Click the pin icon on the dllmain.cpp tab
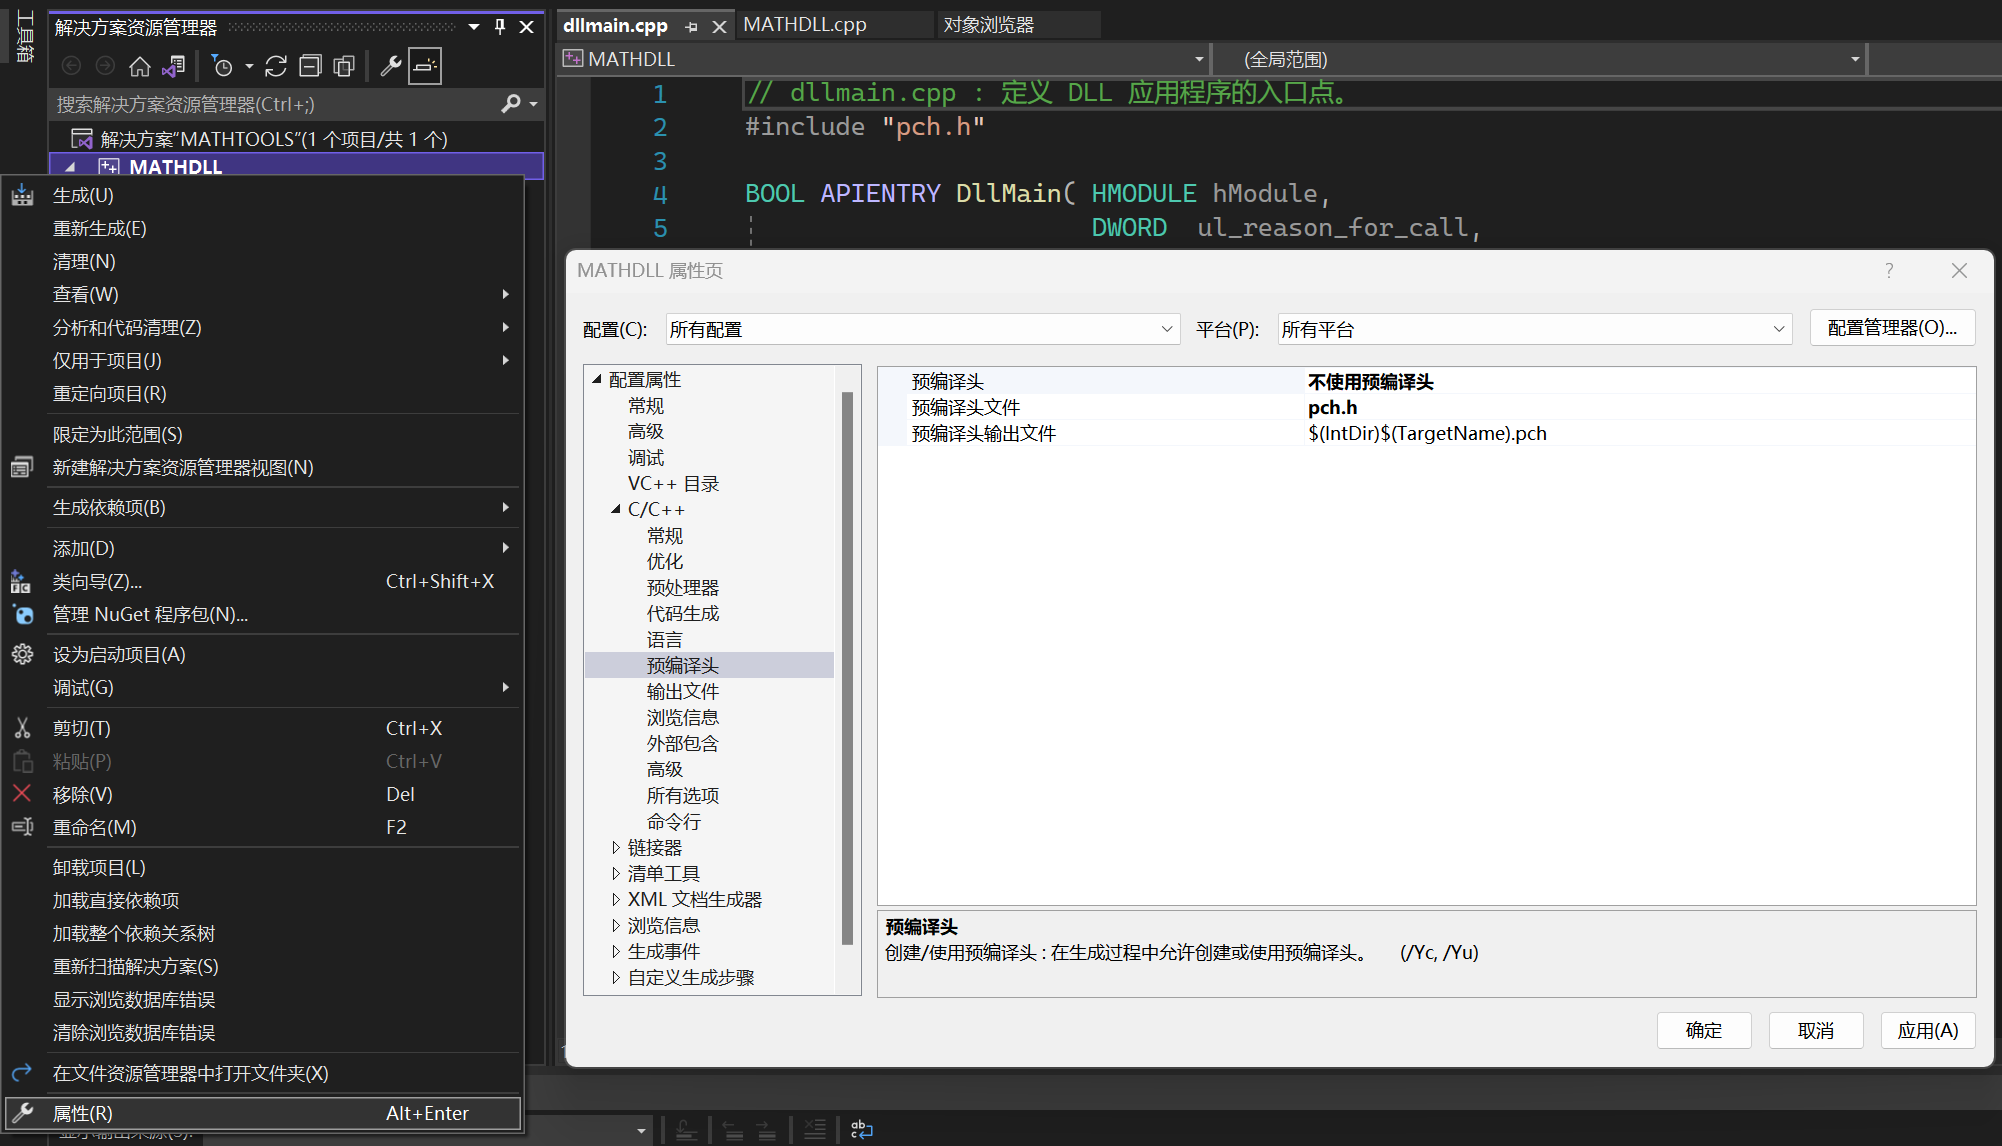This screenshot has height=1146, width=2002. coord(692,27)
